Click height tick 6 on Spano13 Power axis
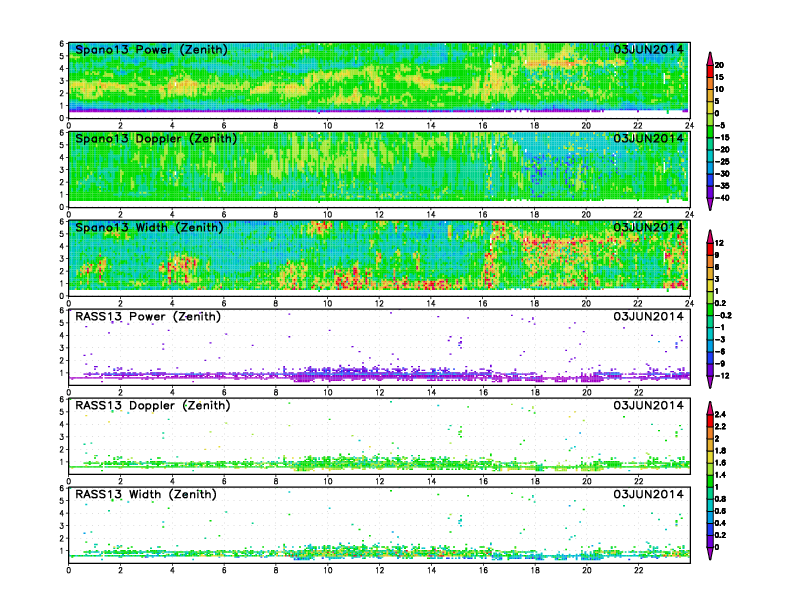This screenshot has height=612, width=792. coord(62,44)
